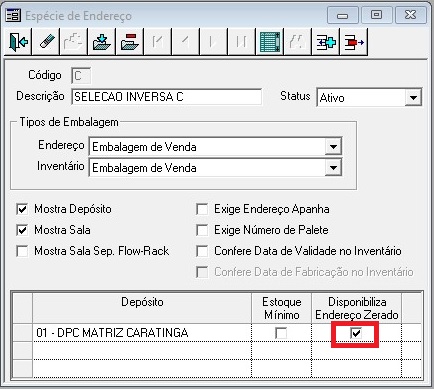Click the remove row red arrow icon
The image size is (434, 389).
tap(354, 42)
